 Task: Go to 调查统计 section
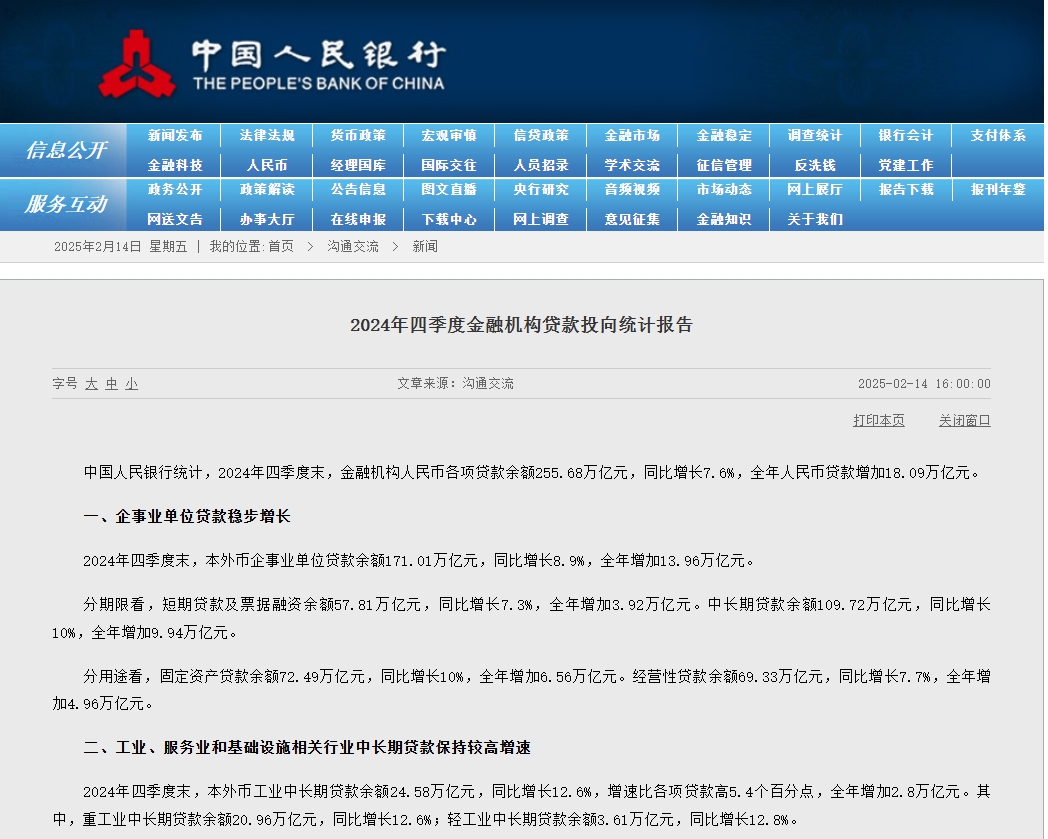click(x=815, y=136)
